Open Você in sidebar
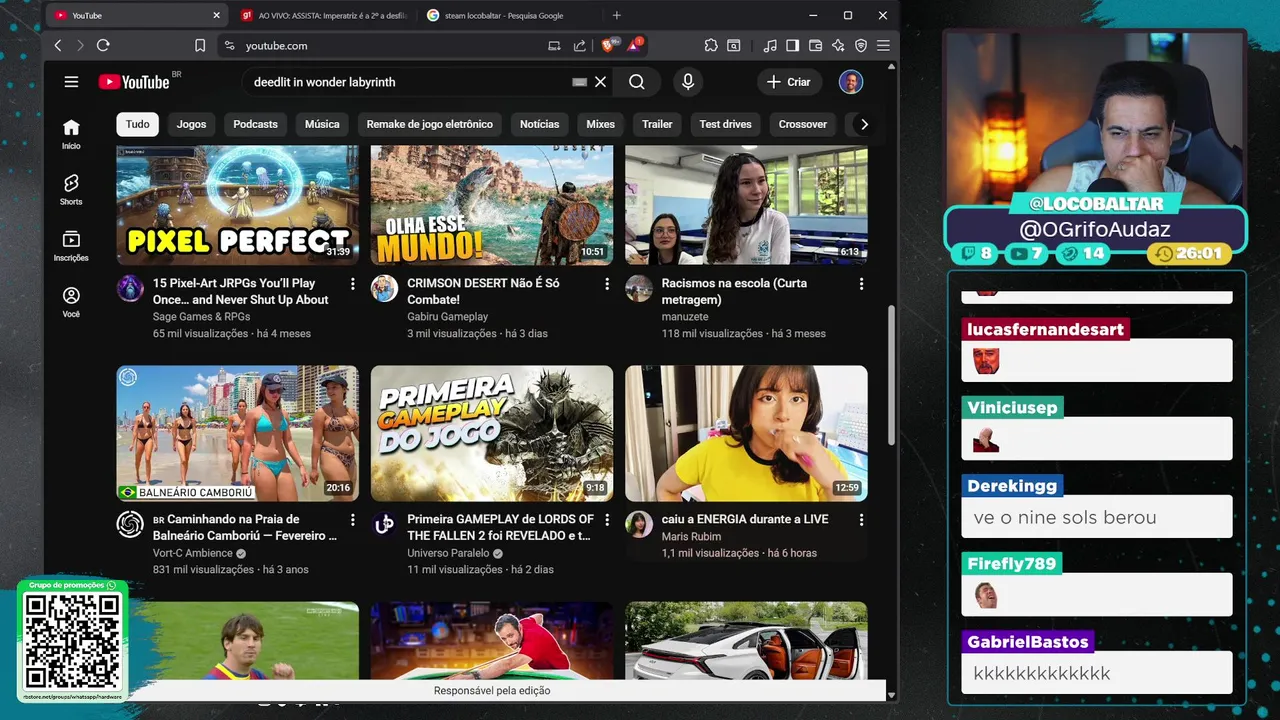 point(71,301)
